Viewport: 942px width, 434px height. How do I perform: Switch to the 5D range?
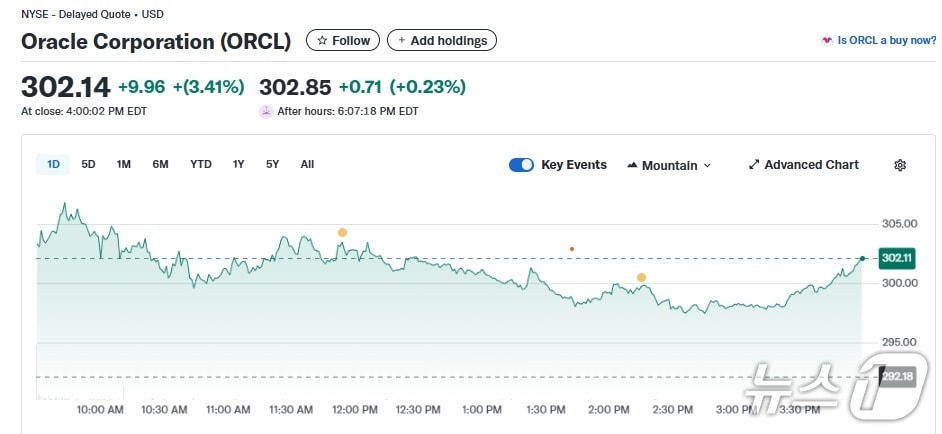tap(88, 164)
